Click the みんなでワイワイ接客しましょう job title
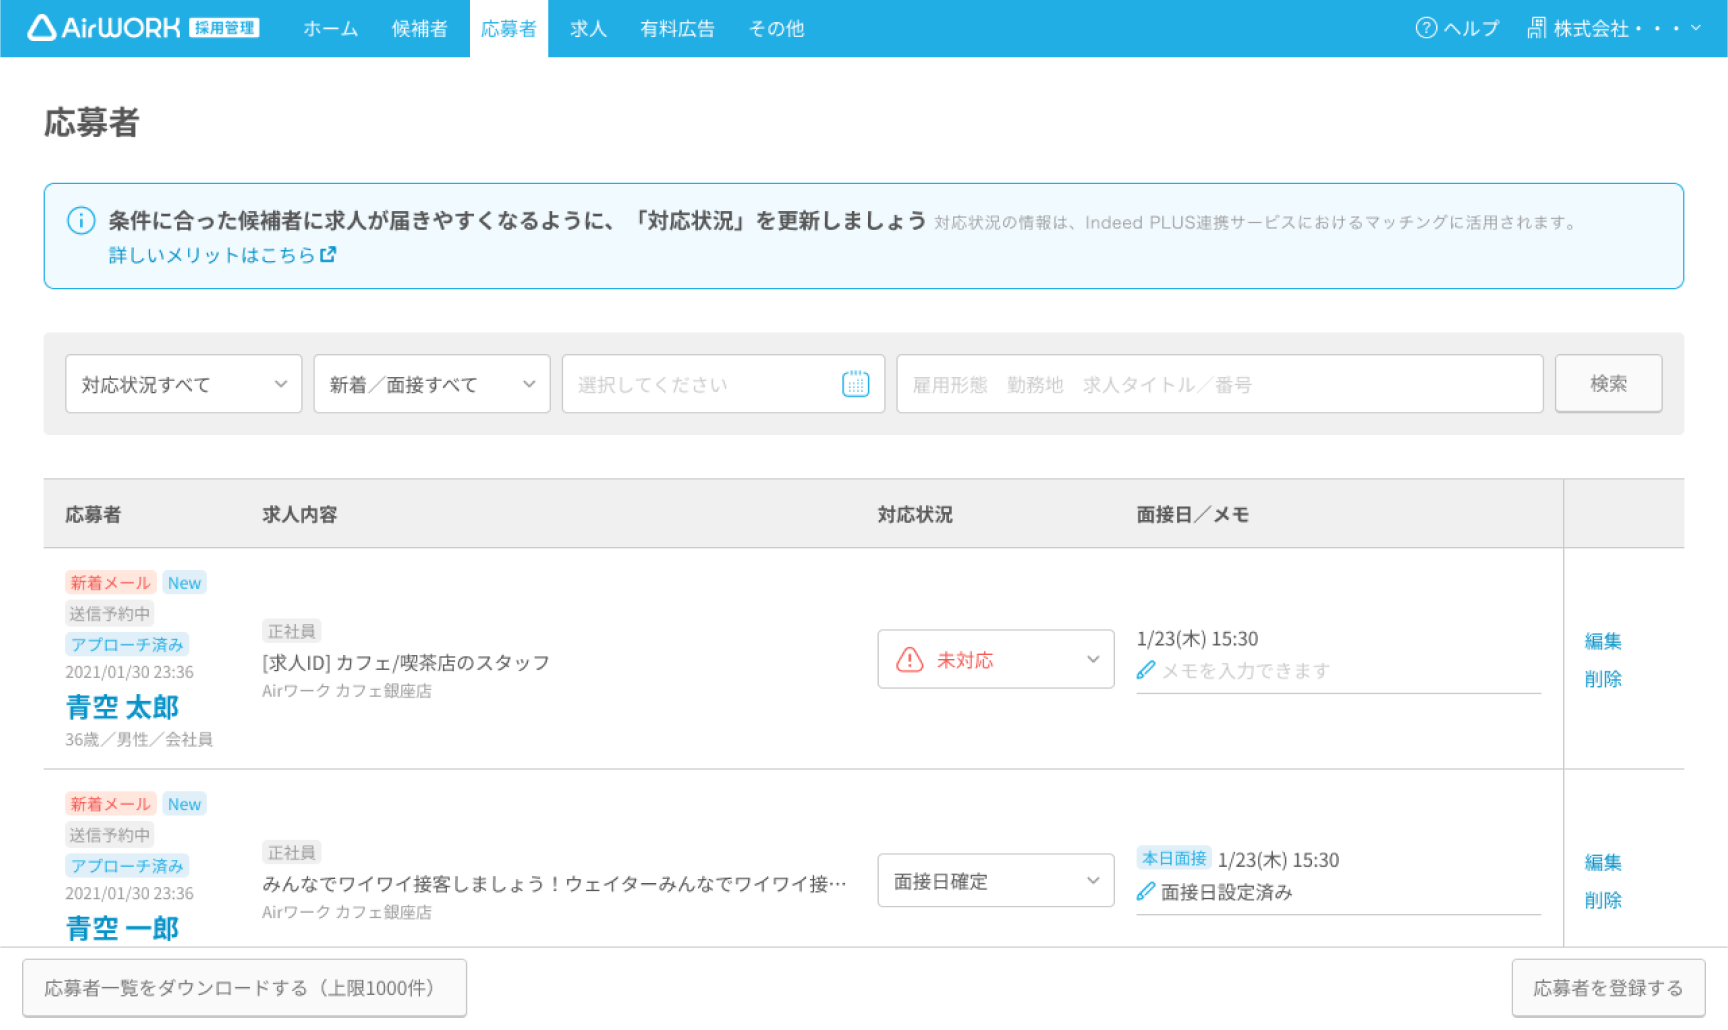 [554, 884]
